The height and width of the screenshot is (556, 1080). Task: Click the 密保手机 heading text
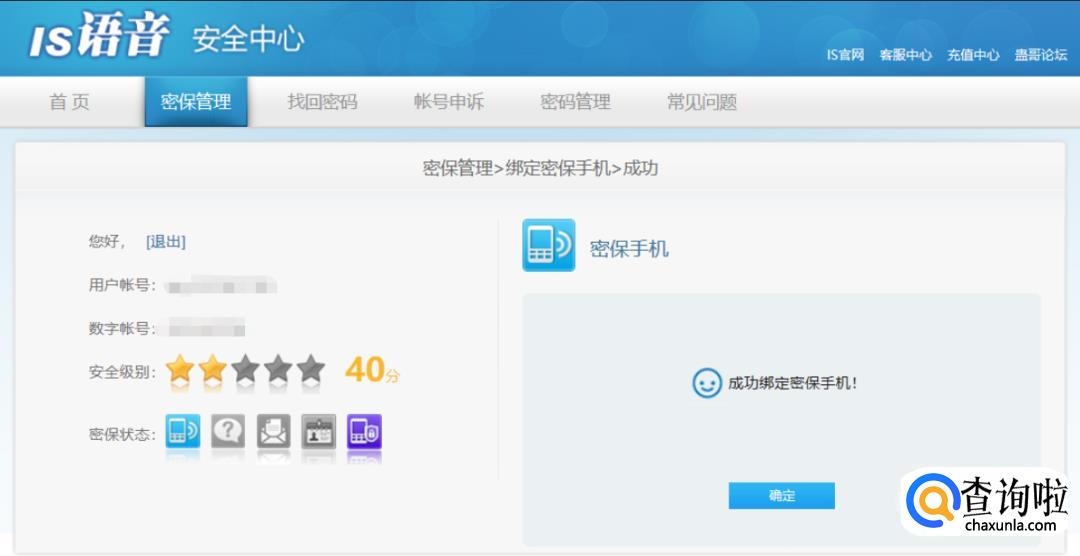tap(629, 249)
